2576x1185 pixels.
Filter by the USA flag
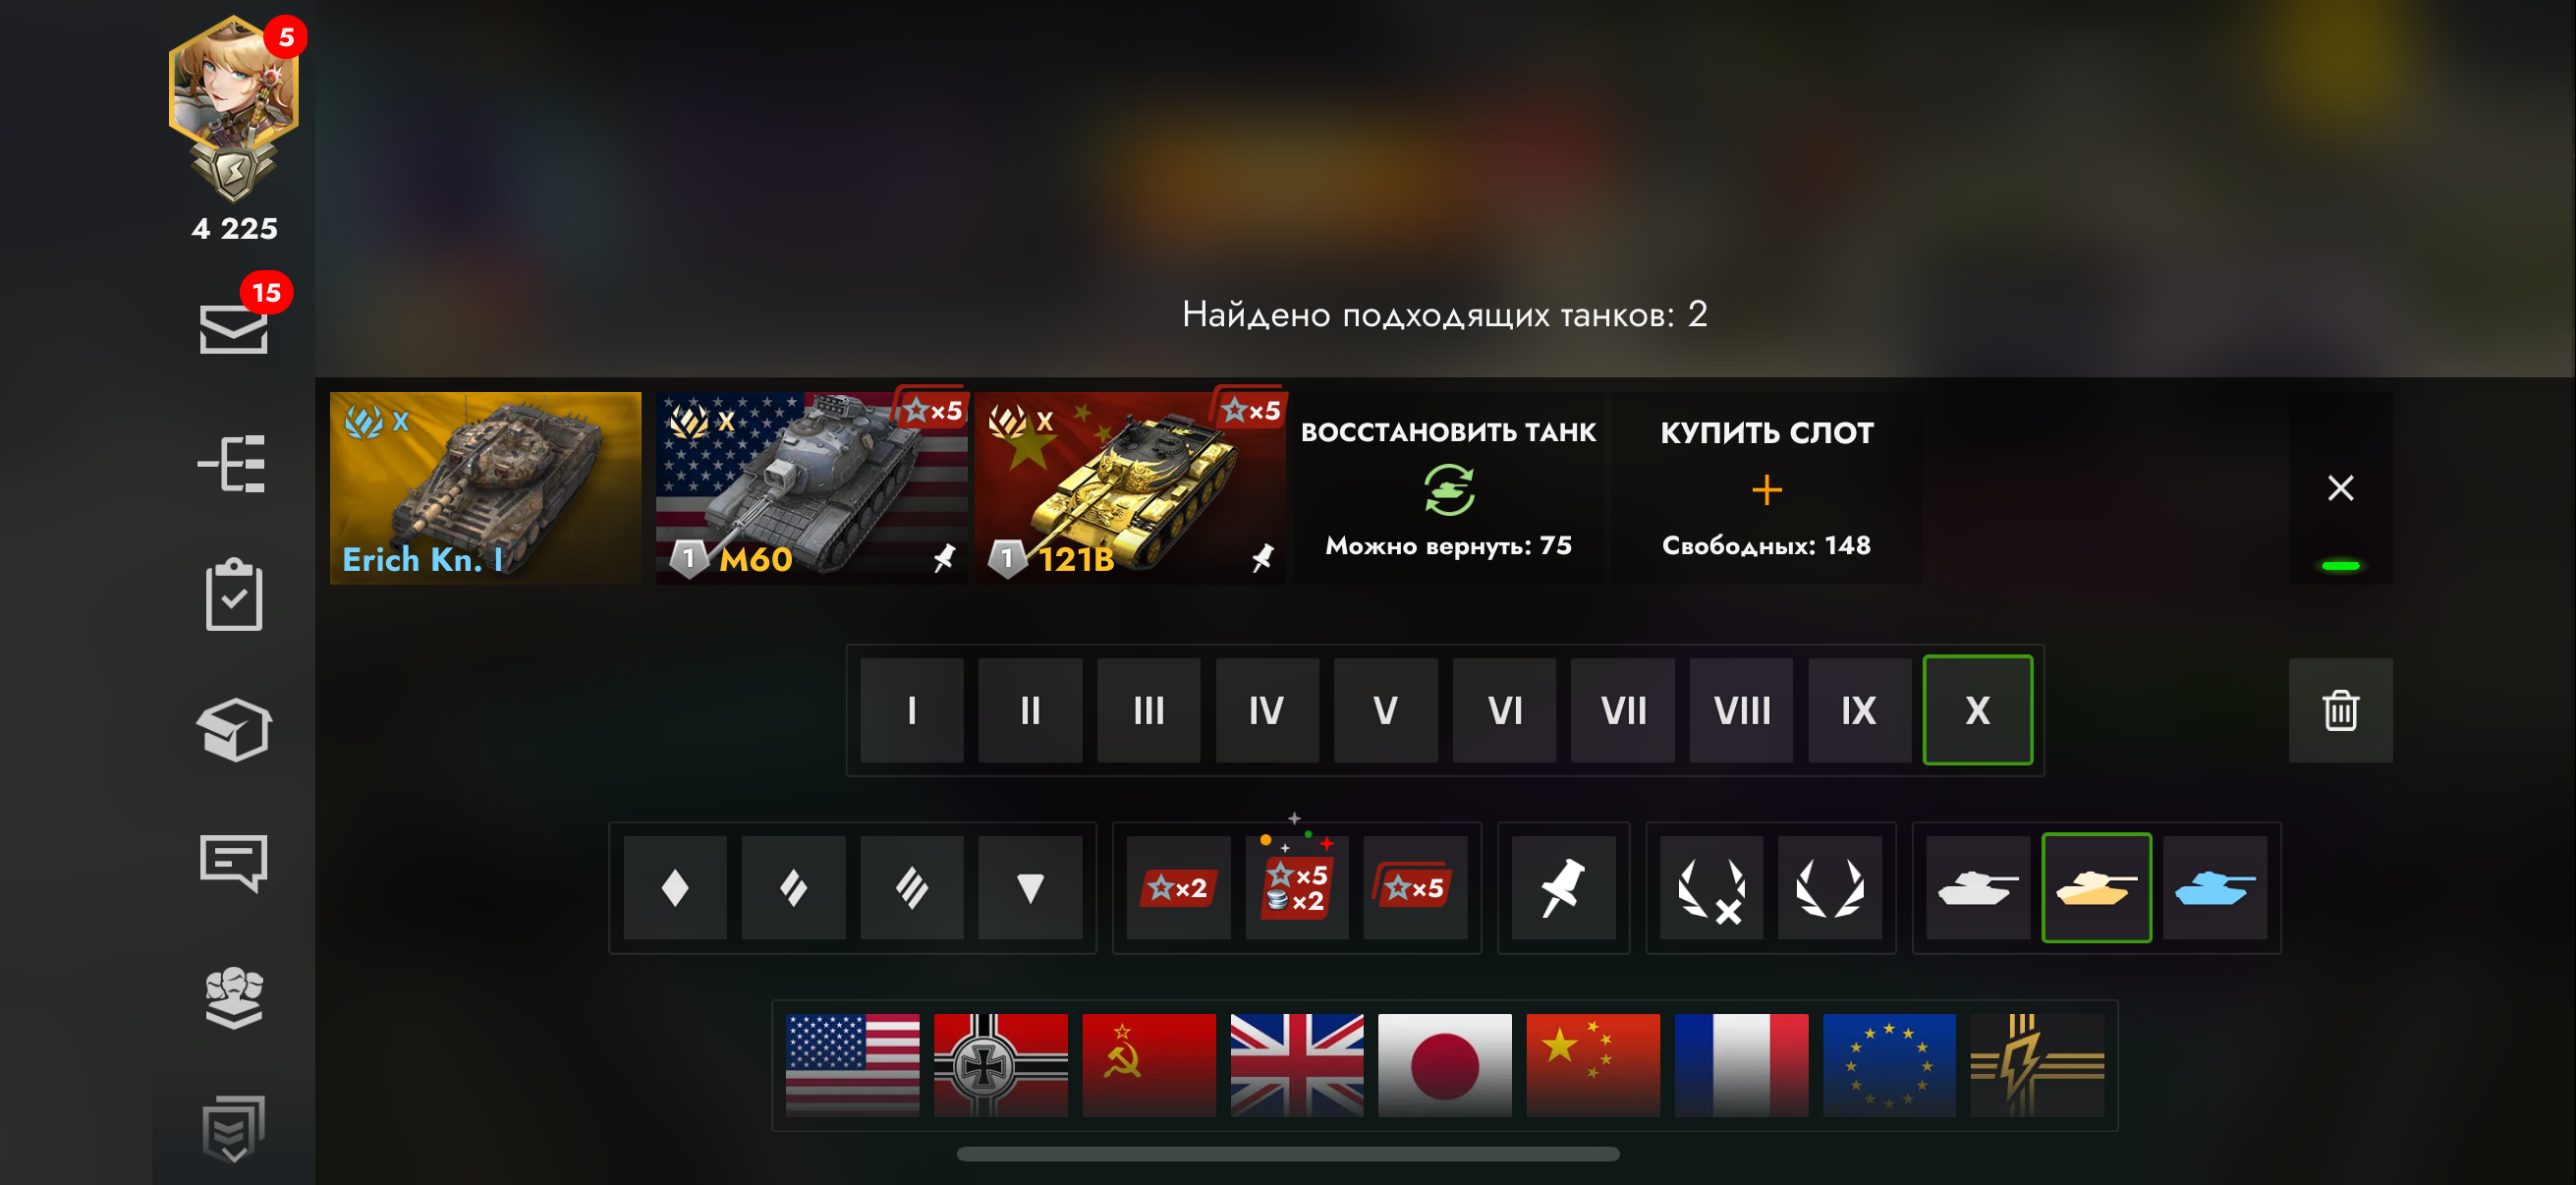click(852, 1065)
